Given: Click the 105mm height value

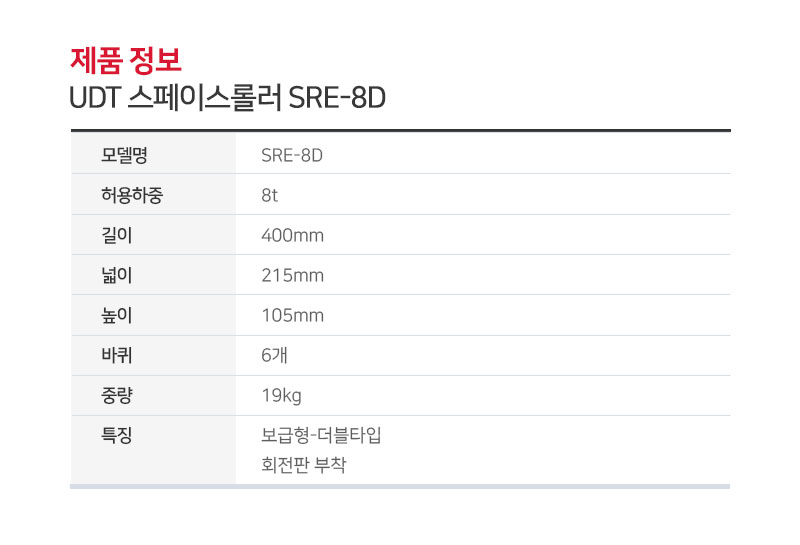Looking at the screenshot, I should click(x=292, y=315).
